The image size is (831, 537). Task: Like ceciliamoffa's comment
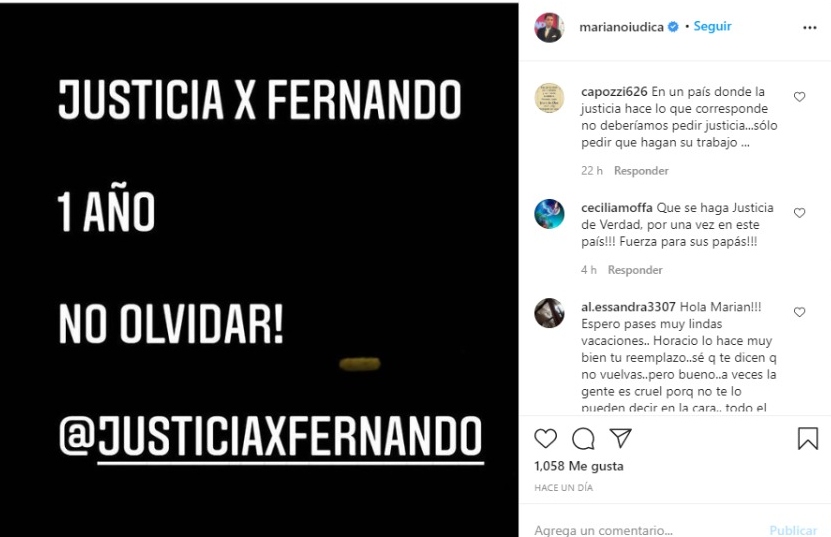799,213
